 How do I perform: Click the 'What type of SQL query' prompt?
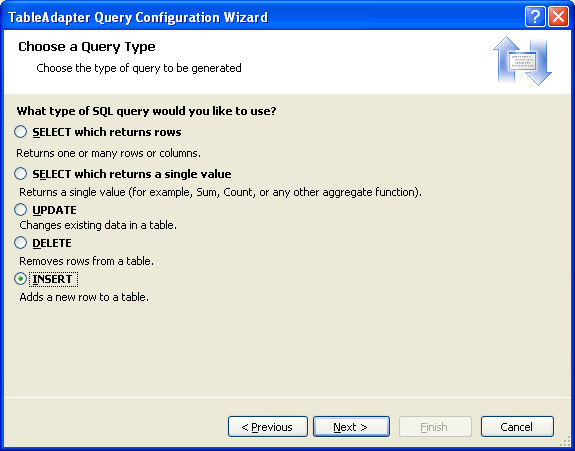pyautogui.click(x=146, y=111)
